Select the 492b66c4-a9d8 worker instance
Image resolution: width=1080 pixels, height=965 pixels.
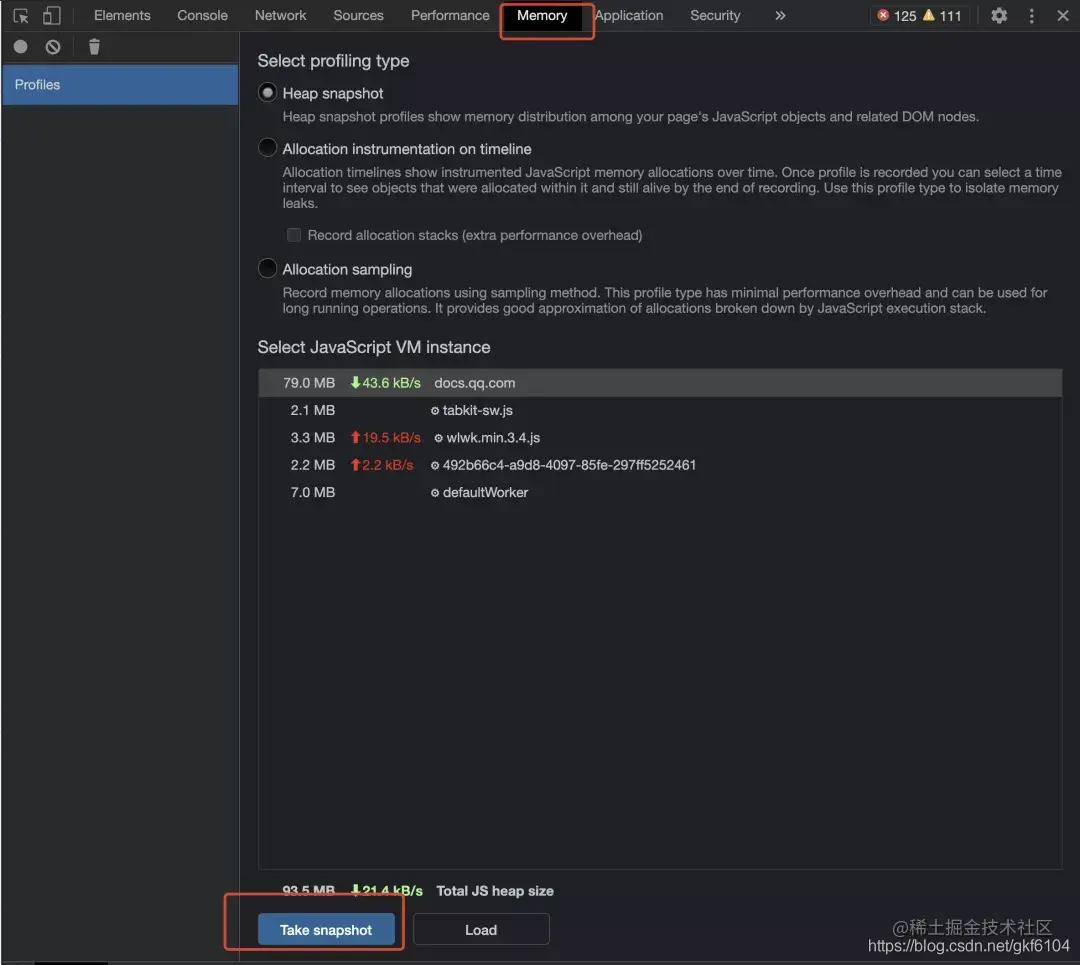tap(660, 465)
